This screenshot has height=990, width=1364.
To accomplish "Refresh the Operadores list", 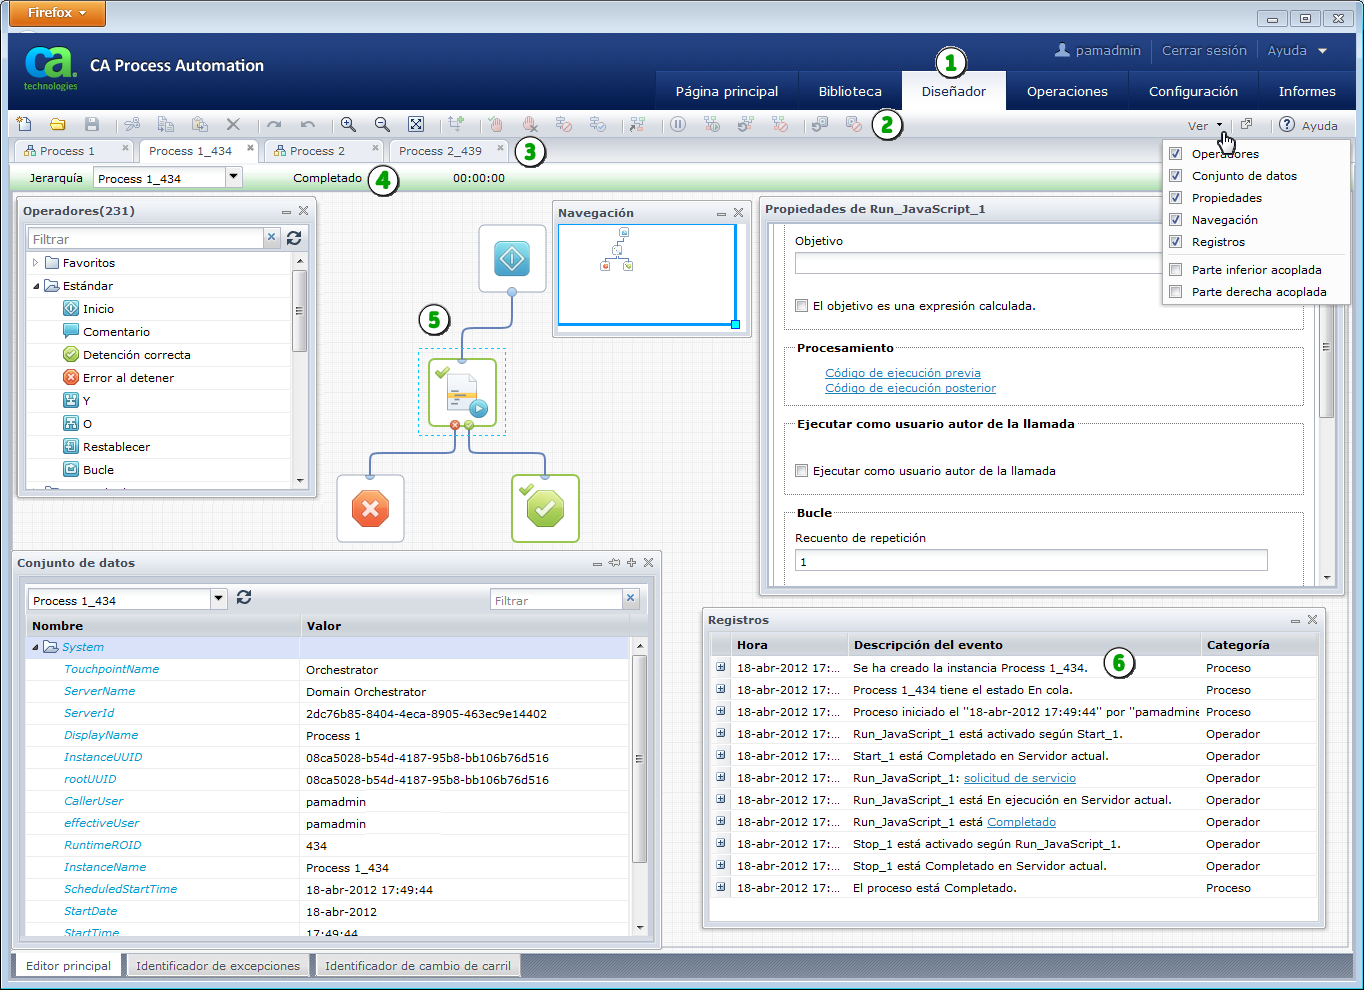I will 294,238.
